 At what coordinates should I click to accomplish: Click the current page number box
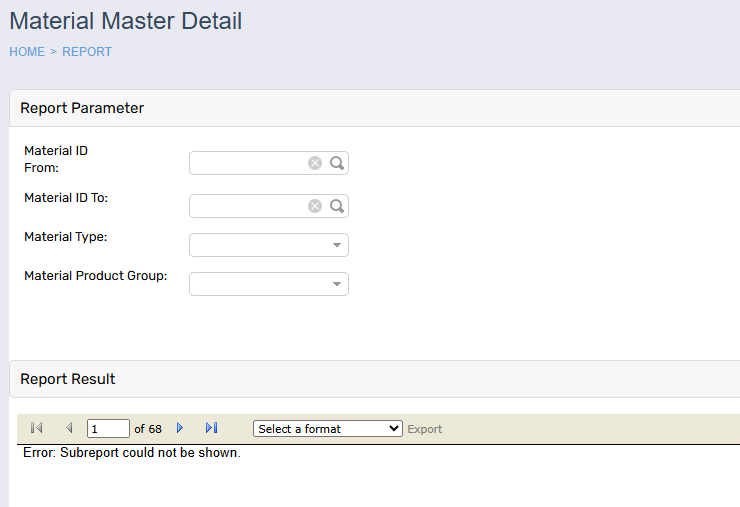[108, 429]
